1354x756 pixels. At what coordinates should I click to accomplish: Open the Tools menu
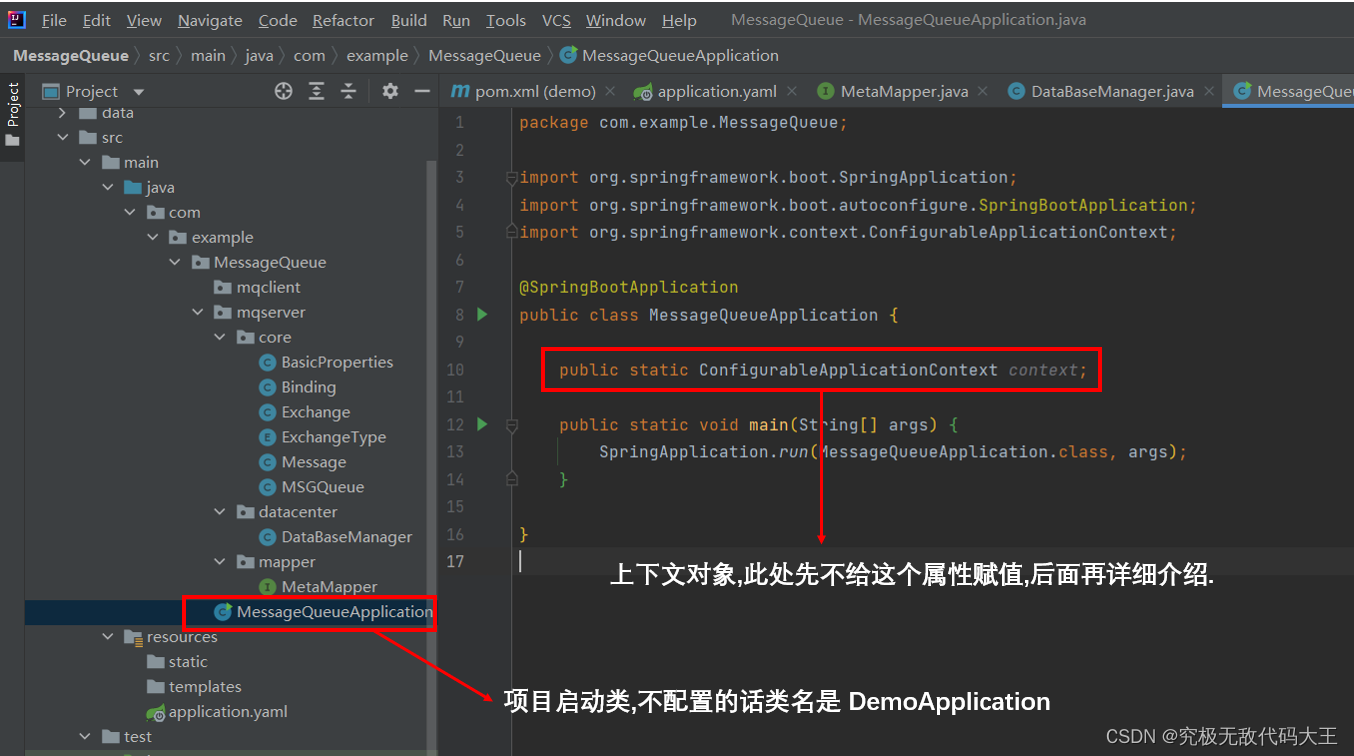[506, 20]
